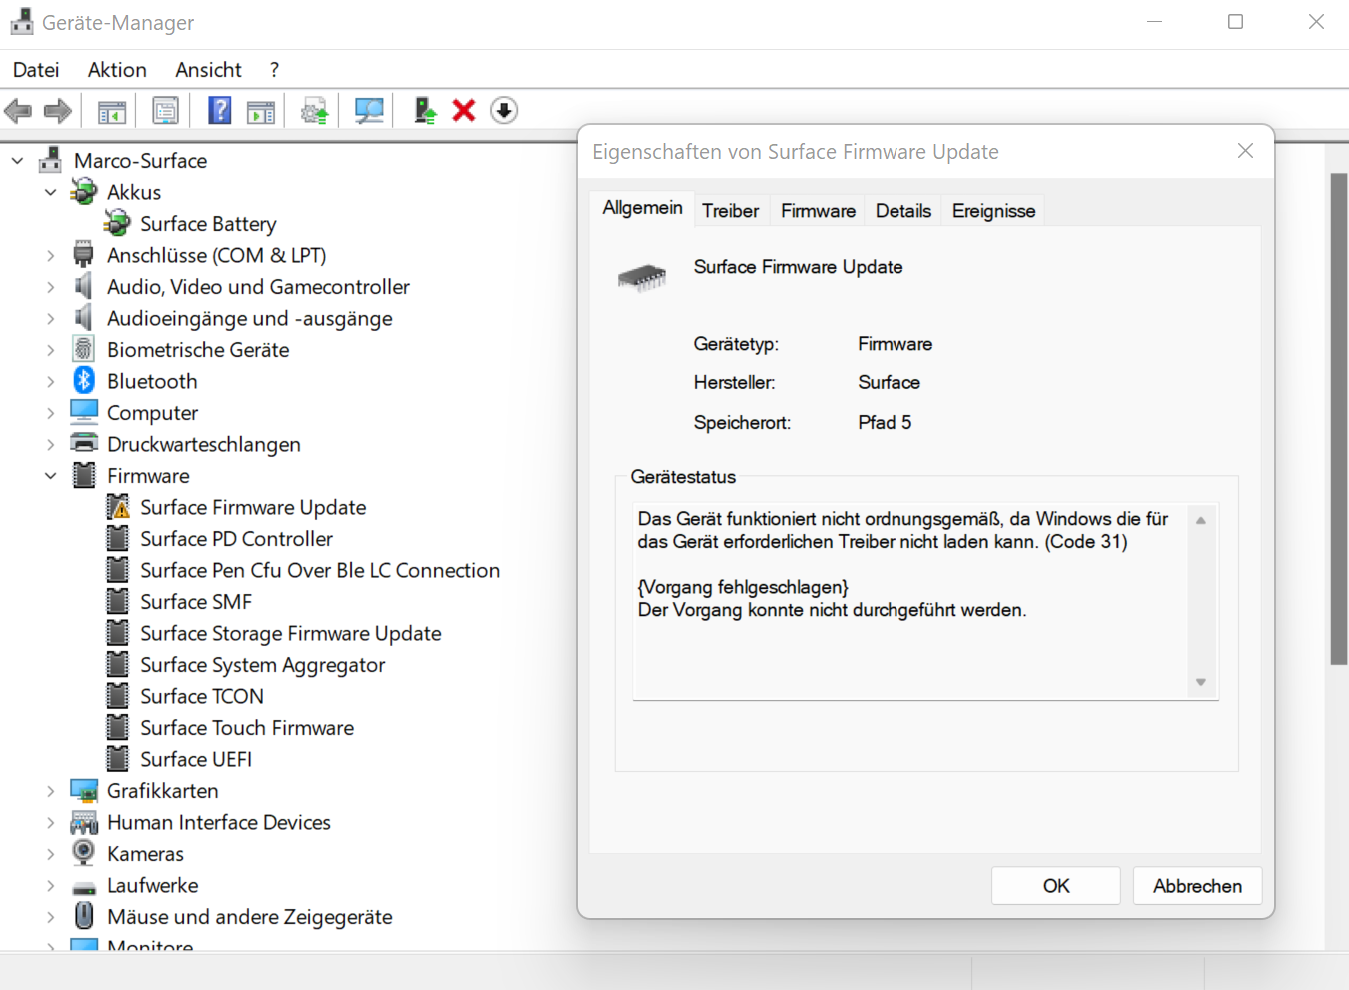Expand Audio, Video und Gamecontroller category
The image size is (1349, 990).
point(51,287)
